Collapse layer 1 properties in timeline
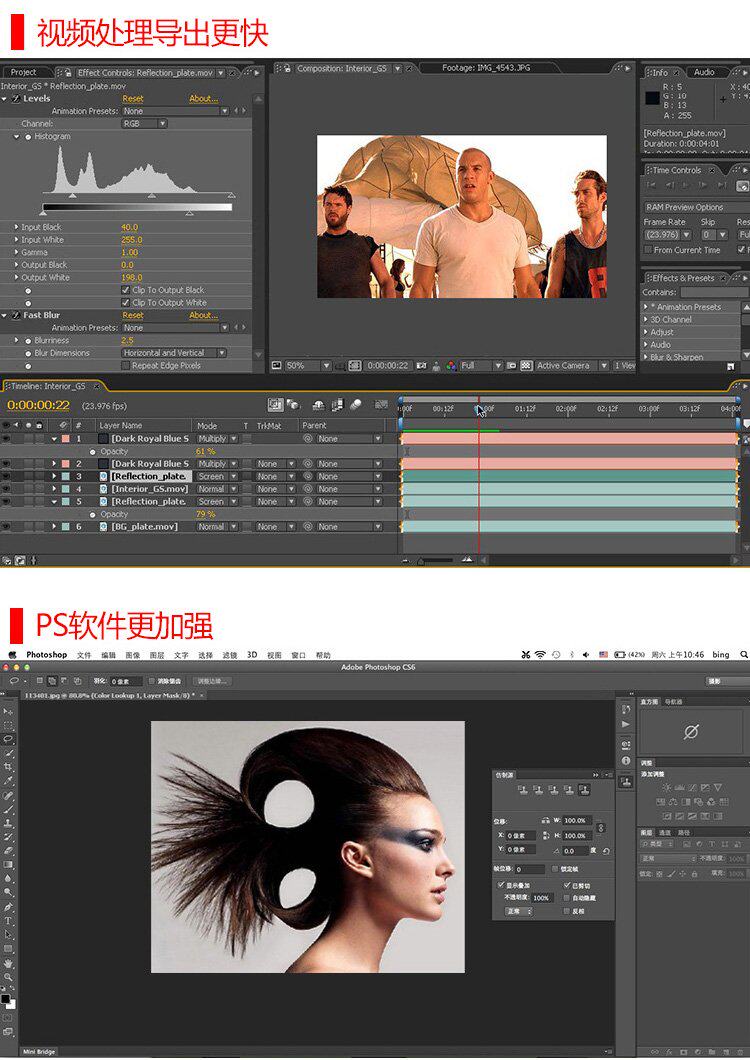This screenshot has height=1060, width=750. pos(54,439)
